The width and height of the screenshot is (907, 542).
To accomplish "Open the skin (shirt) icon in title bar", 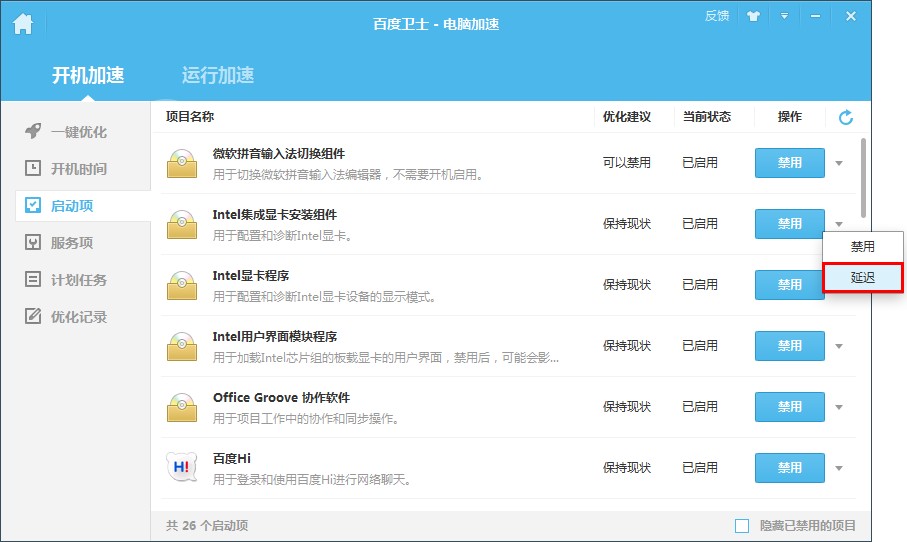I will pos(753,16).
